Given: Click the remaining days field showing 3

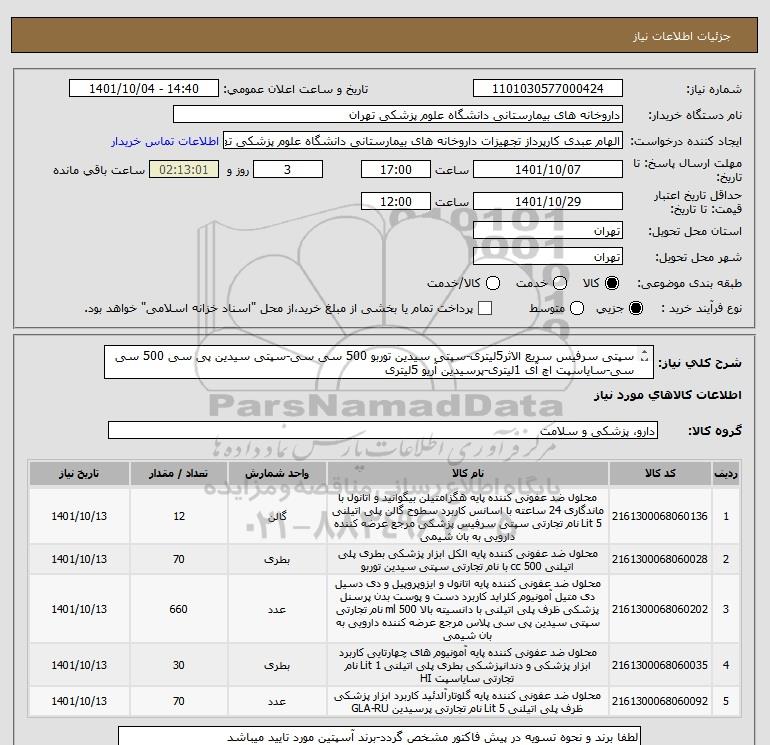Looking at the screenshot, I should pos(287,170).
